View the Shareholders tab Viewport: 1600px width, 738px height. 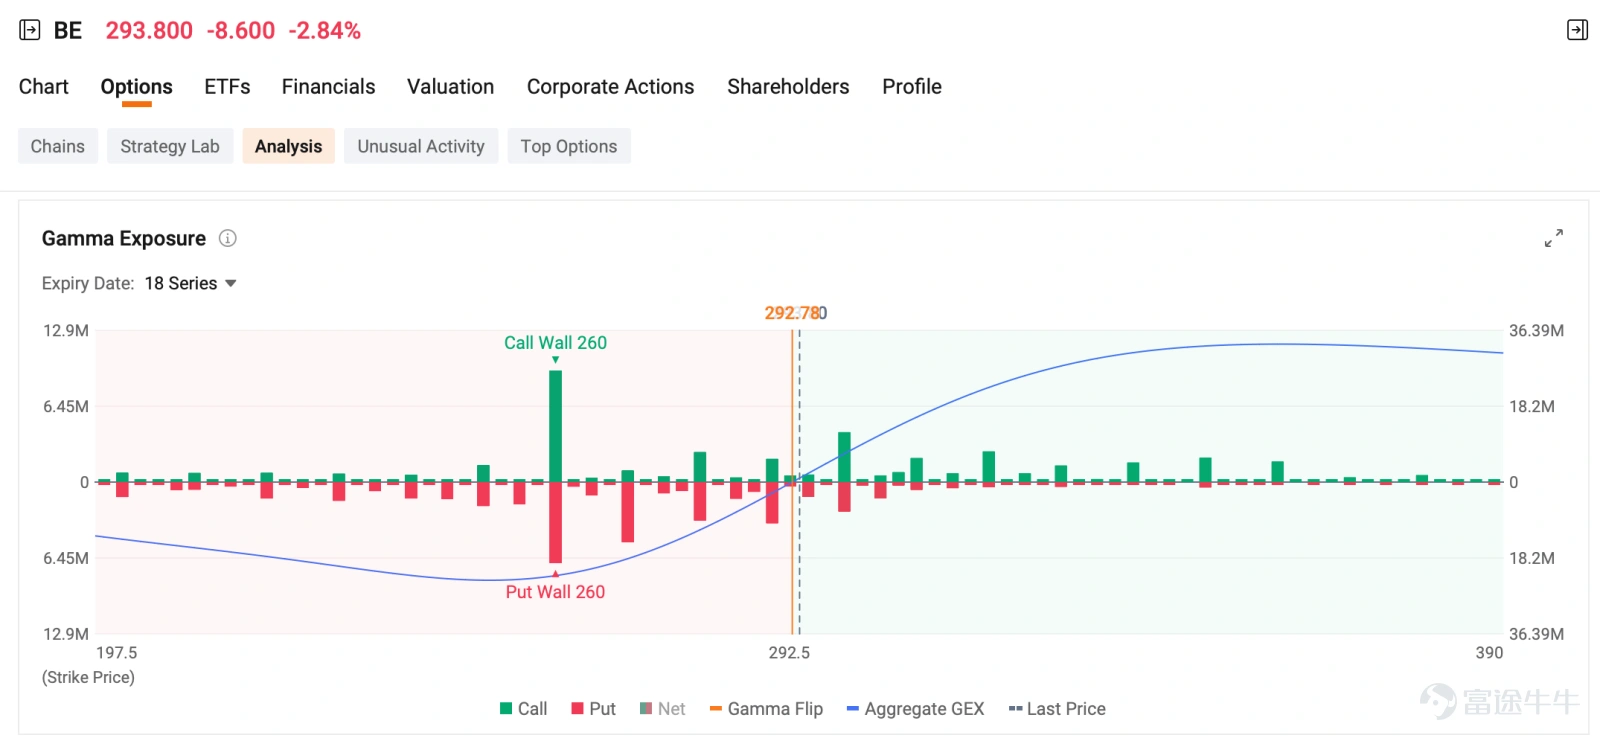tap(788, 87)
